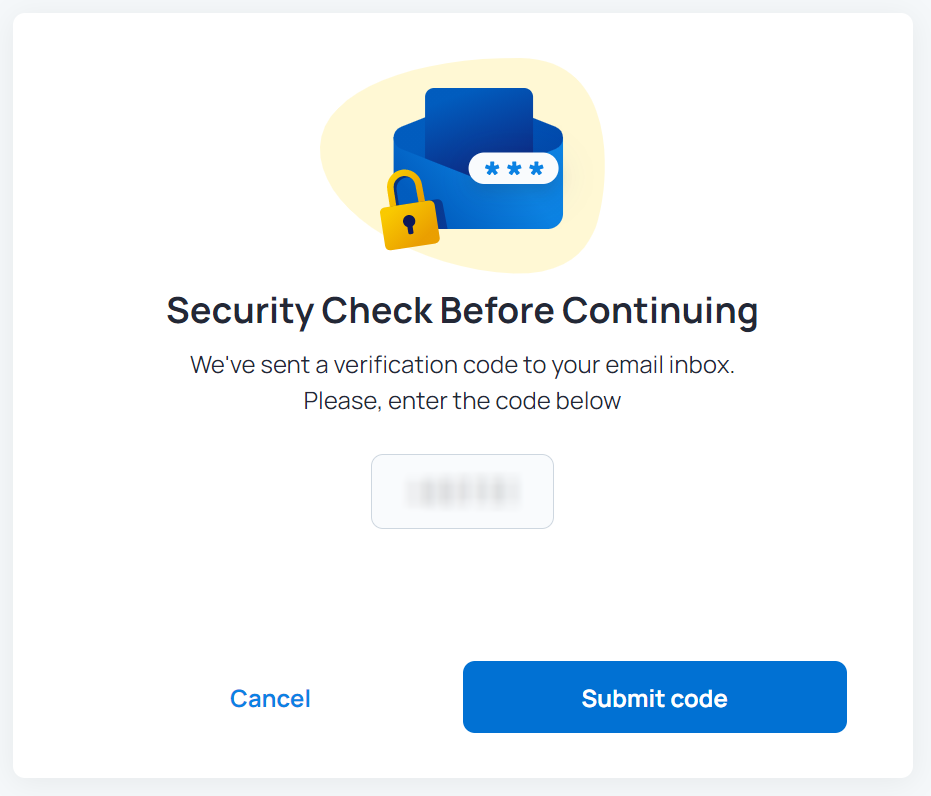Click the word 'Security' in the heading
The height and width of the screenshot is (796, 931).
coord(240,311)
